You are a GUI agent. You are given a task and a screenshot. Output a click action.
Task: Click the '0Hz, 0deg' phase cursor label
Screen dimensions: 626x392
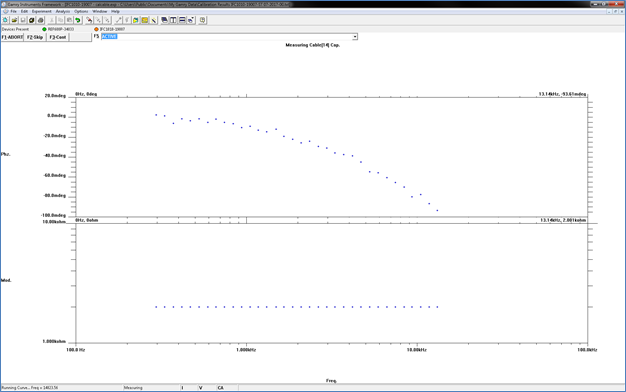(86, 94)
